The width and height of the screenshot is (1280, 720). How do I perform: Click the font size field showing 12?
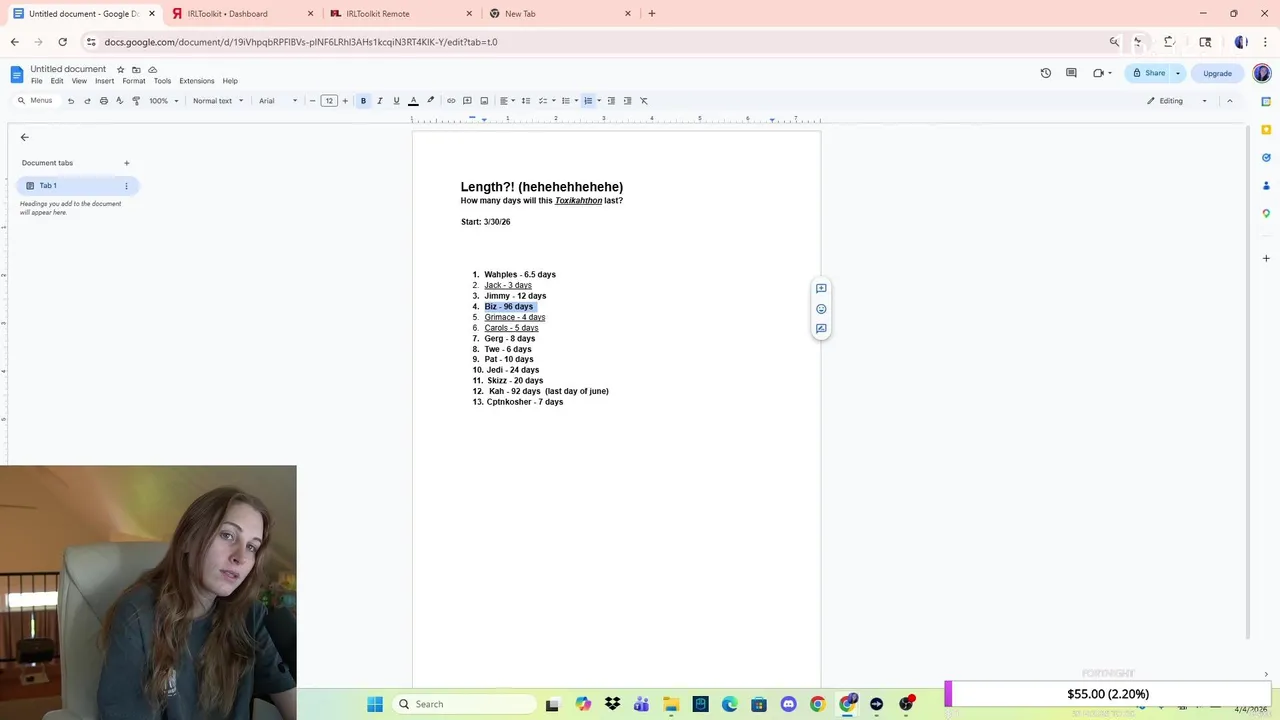329,101
